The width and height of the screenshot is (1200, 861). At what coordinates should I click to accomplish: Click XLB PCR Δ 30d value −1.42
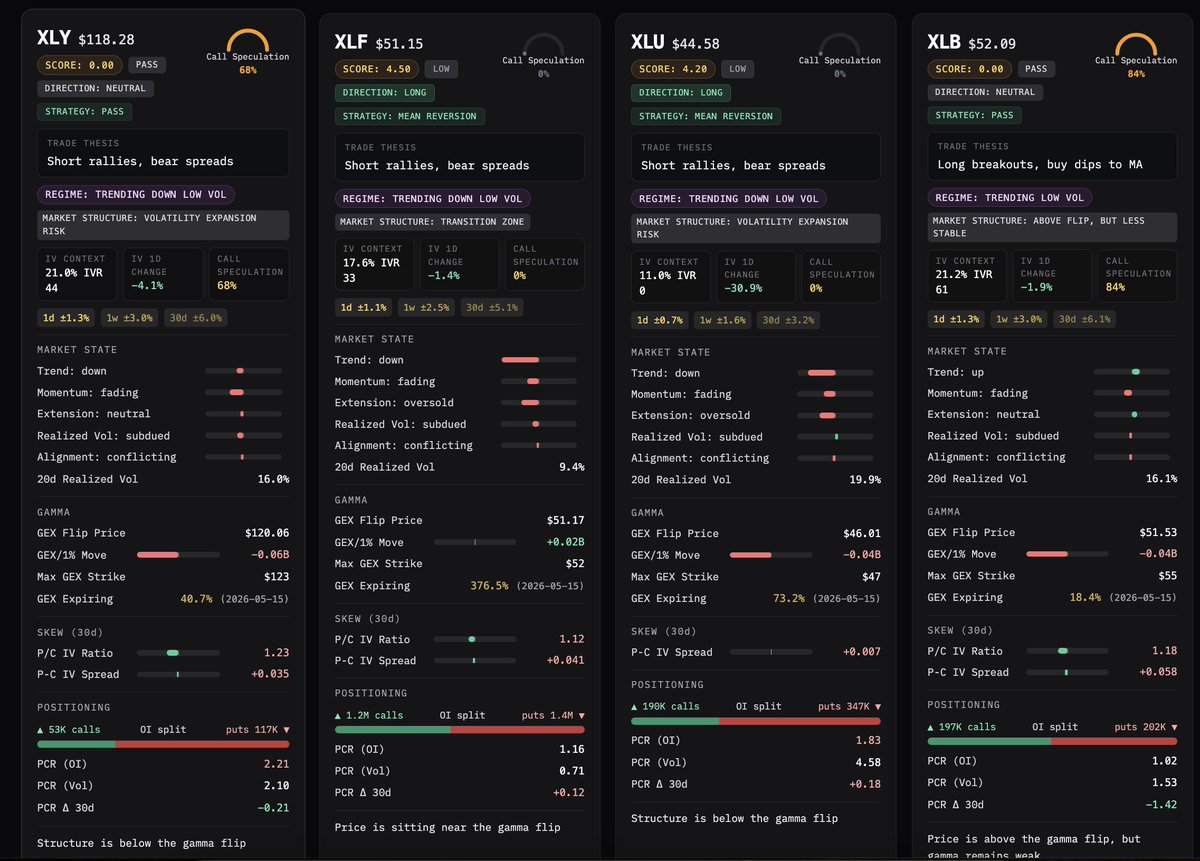click(1161, 804)
